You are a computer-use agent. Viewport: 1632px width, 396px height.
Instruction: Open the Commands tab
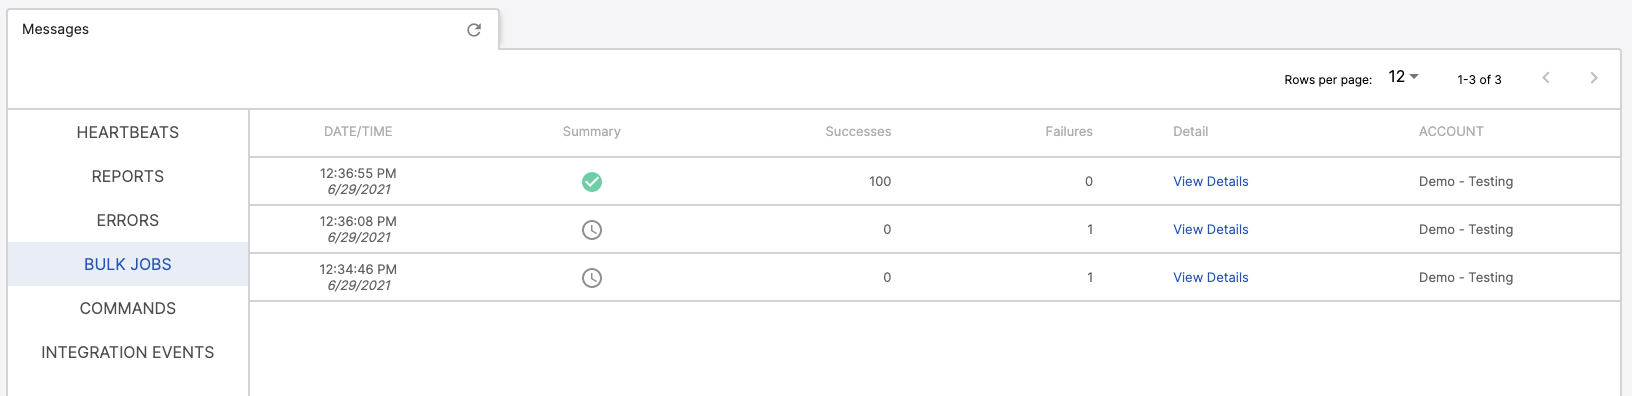[128, 308]
